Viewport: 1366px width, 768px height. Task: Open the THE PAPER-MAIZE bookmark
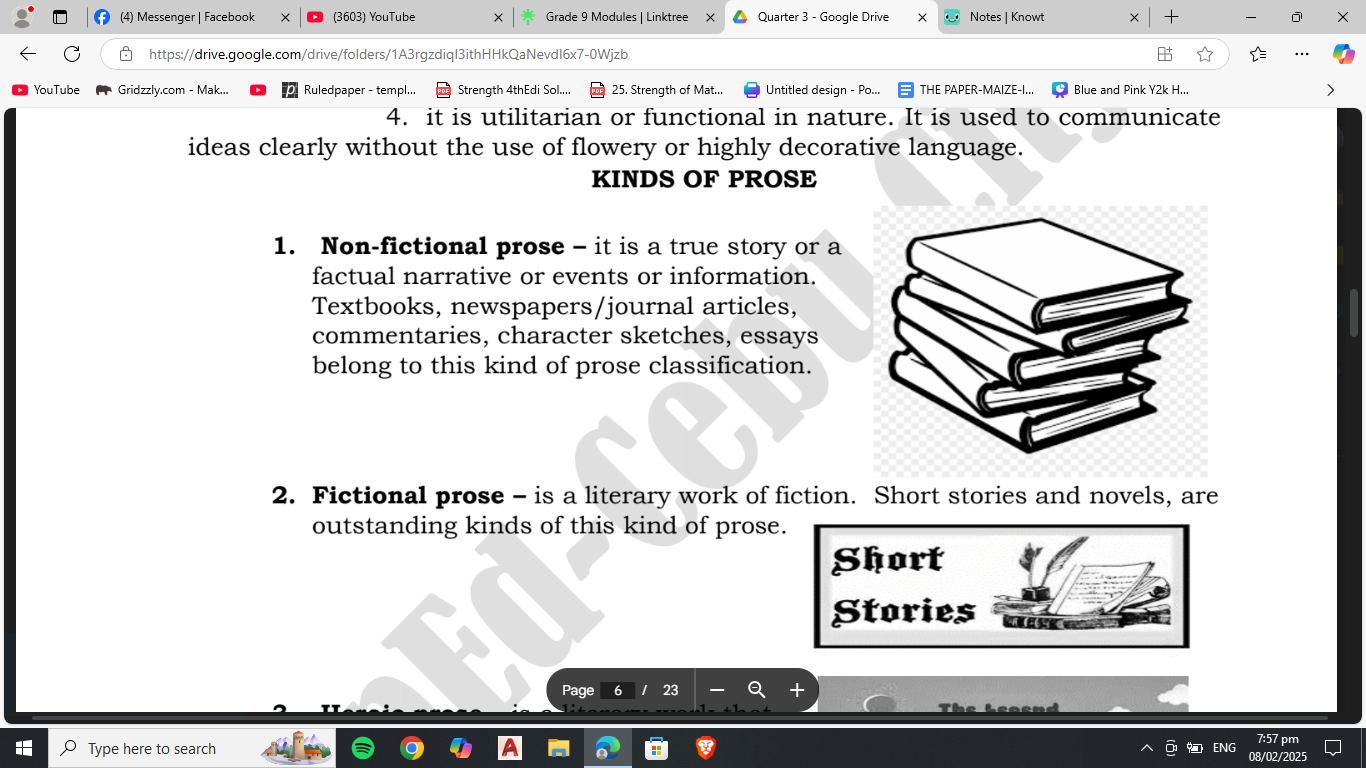tap(966, 90)
